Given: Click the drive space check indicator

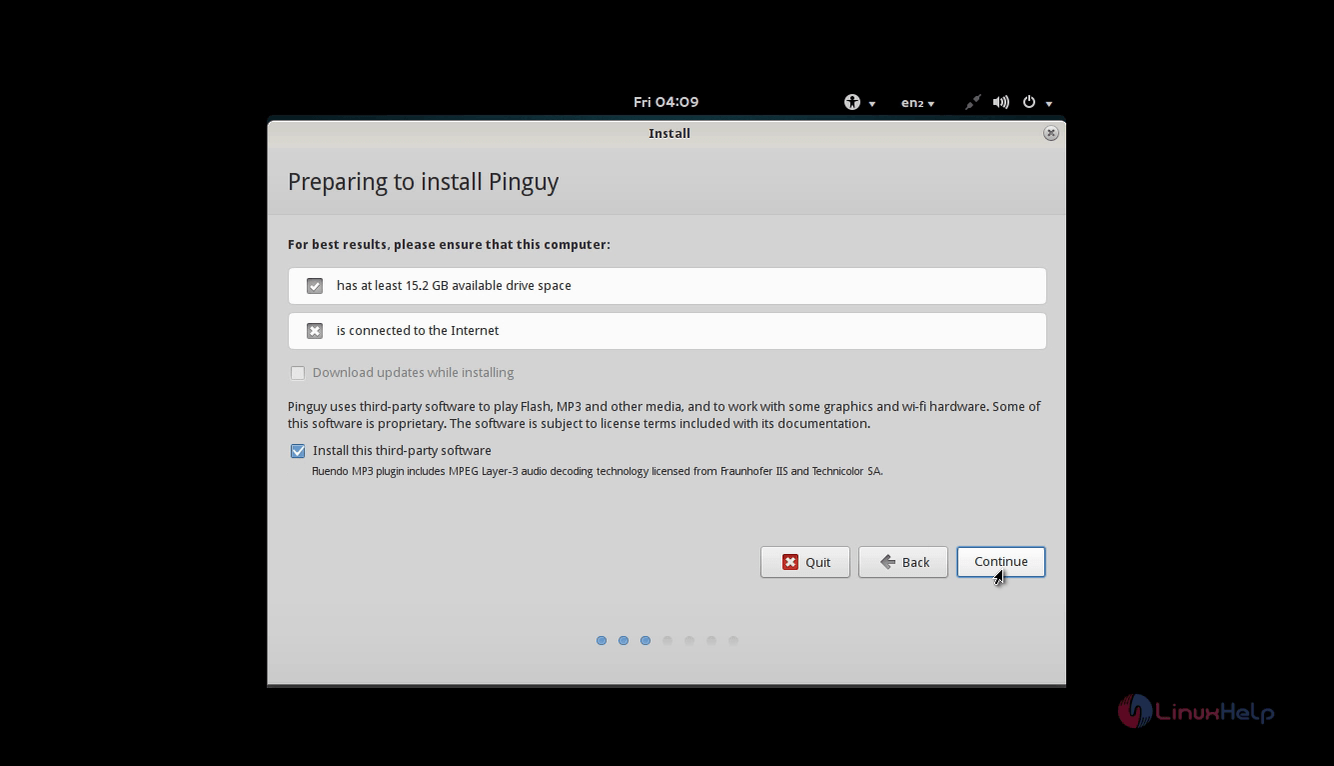Looking at the screenshot, I should (x=315, y=286).
